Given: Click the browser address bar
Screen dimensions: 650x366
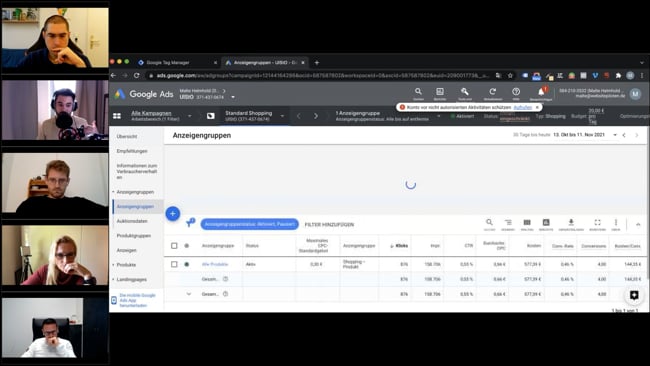Looking at the screenshot, I should click(x=319, y=75).
